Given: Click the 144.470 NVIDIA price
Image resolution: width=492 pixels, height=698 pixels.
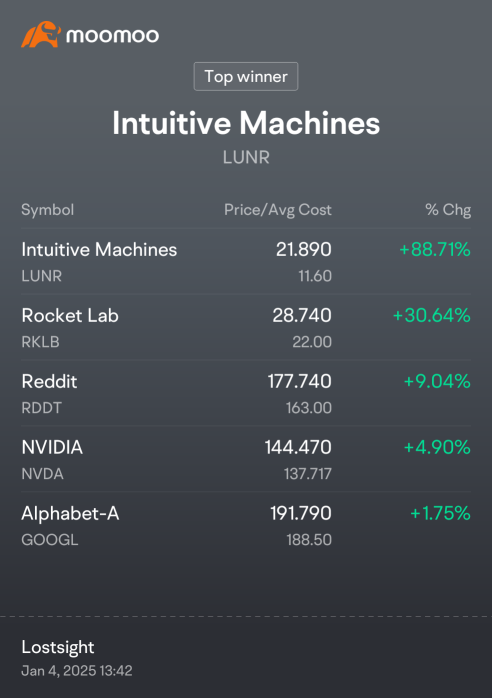Looking at the screenshot, I should pos(298,447).
